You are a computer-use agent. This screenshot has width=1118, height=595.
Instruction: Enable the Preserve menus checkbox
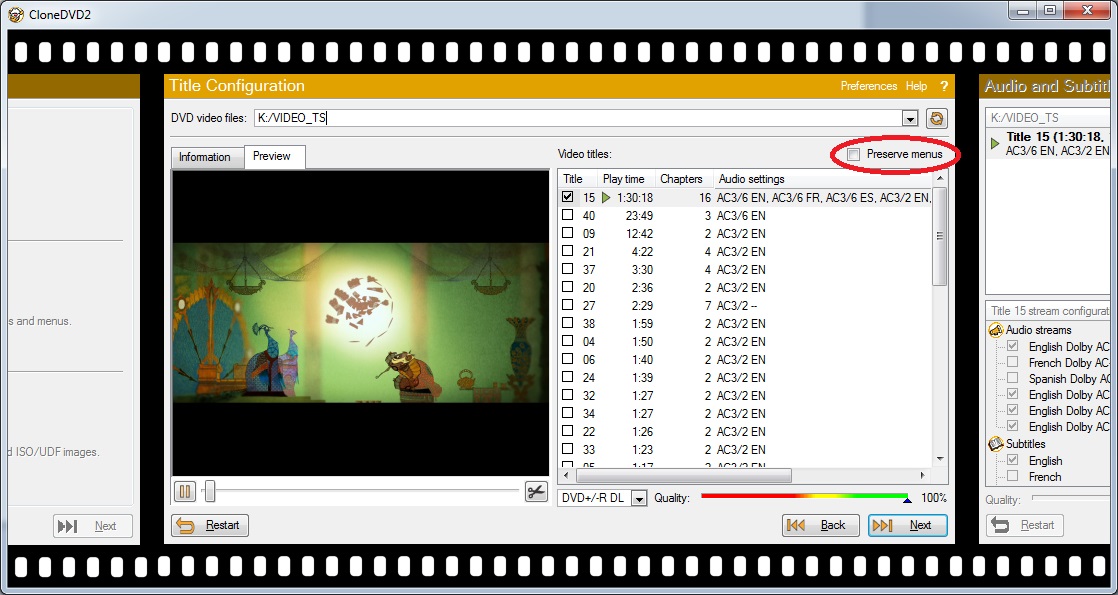[853, 154]
